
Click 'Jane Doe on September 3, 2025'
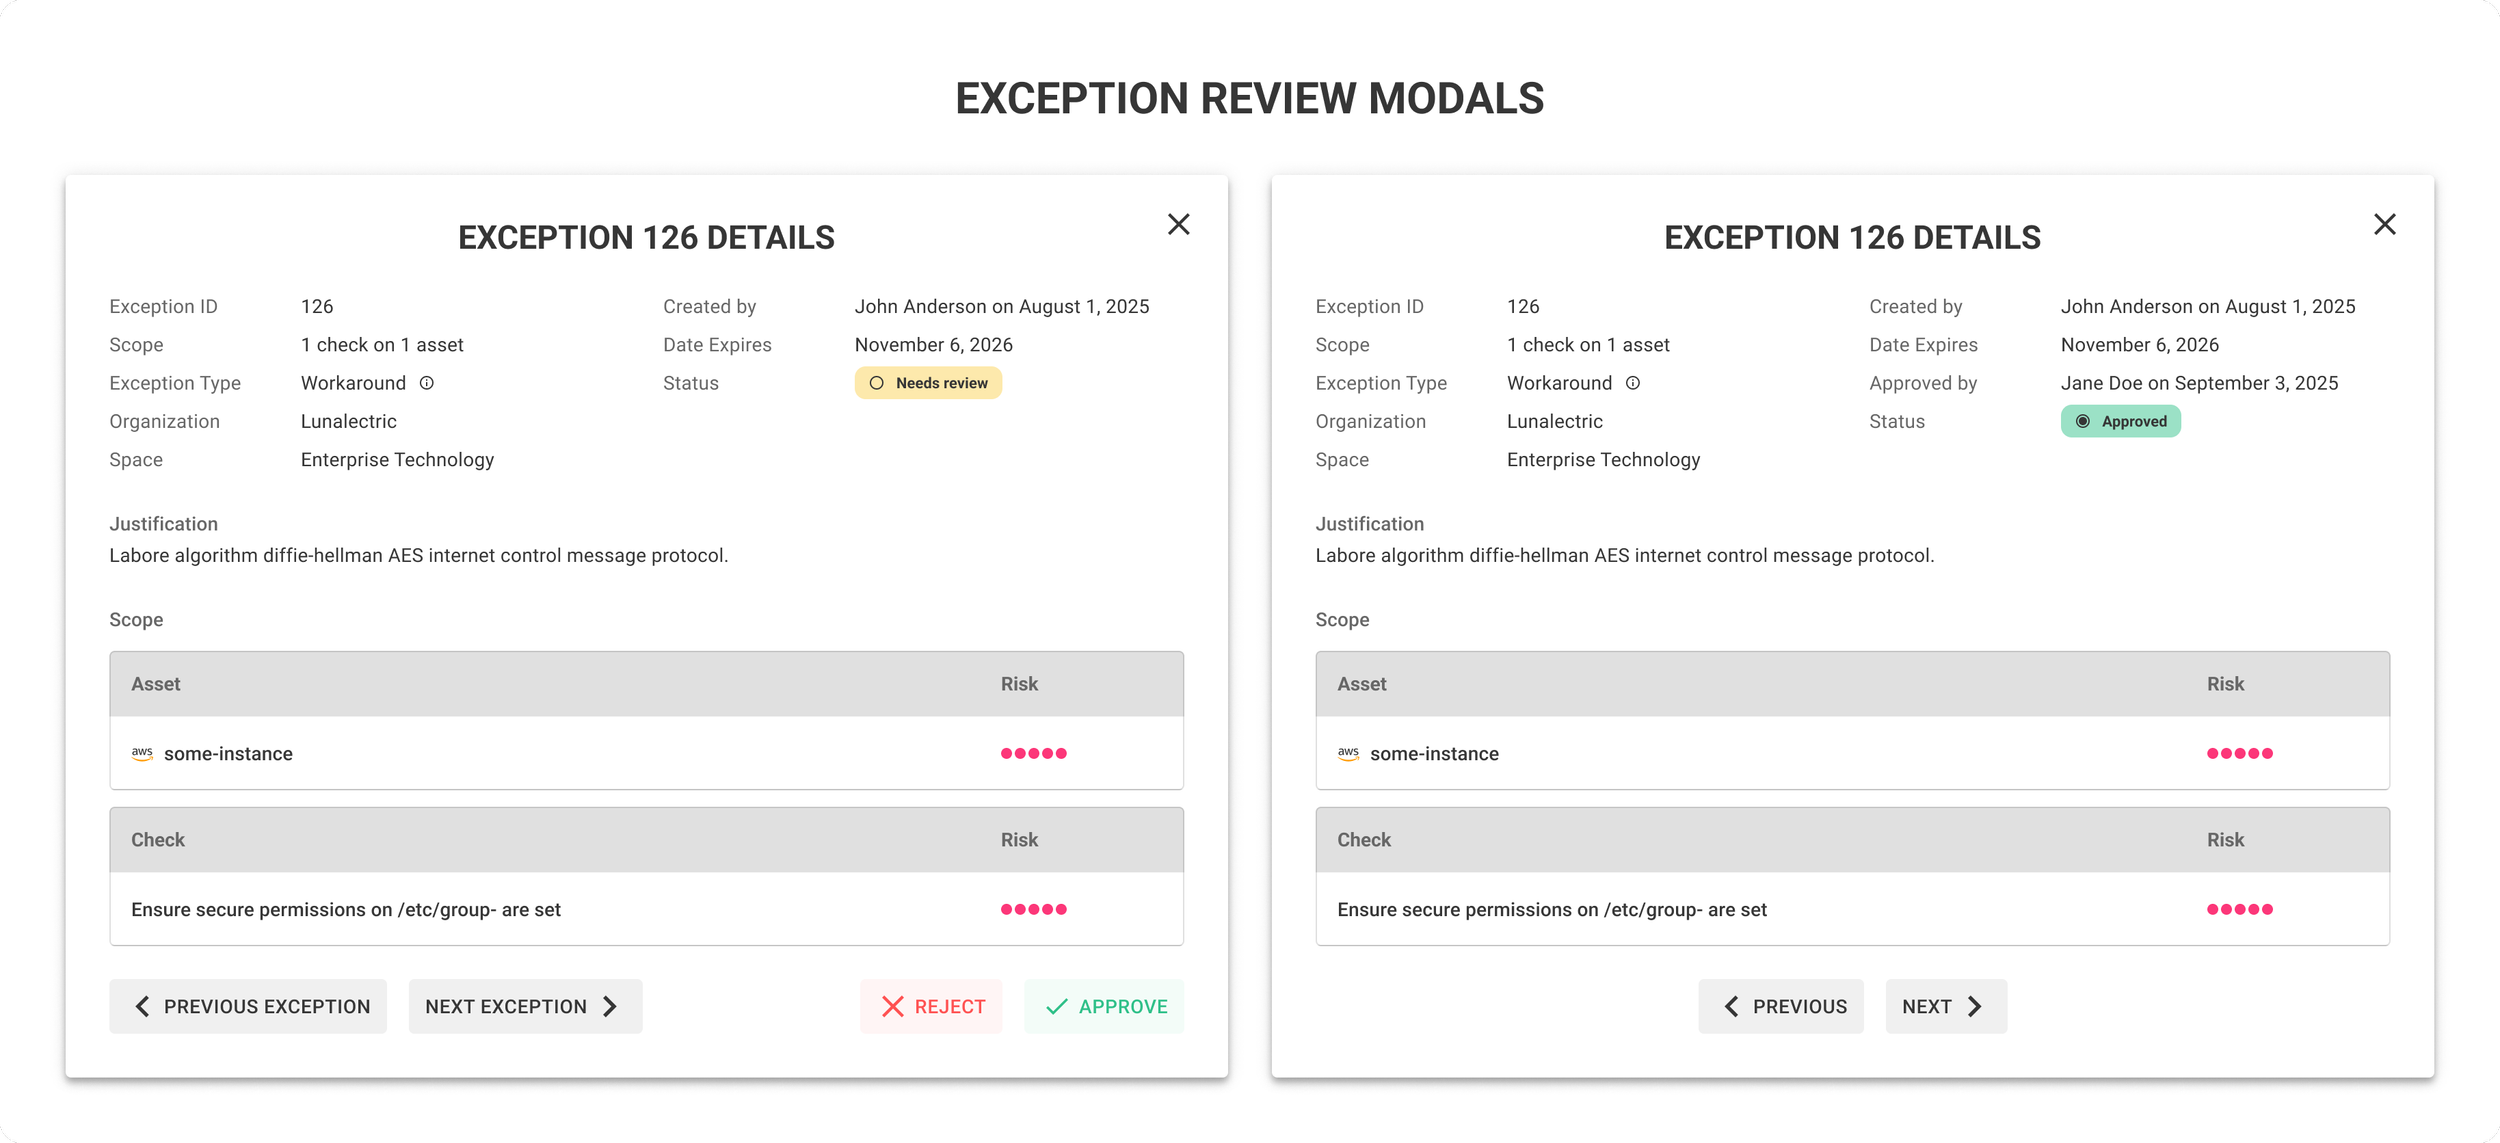[x=2199, y=383]
